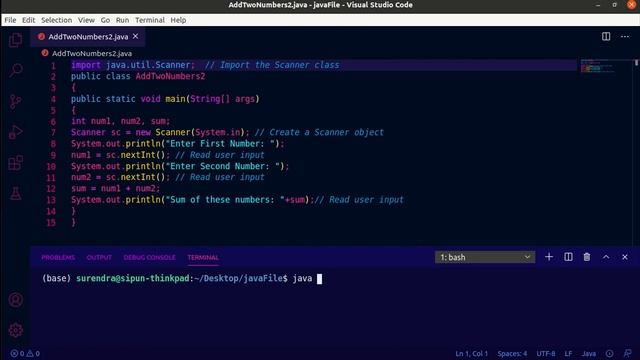Open the 1: bash terminal selector dropdown
Screen dimensions: 640x360
(x=485, y=257)
